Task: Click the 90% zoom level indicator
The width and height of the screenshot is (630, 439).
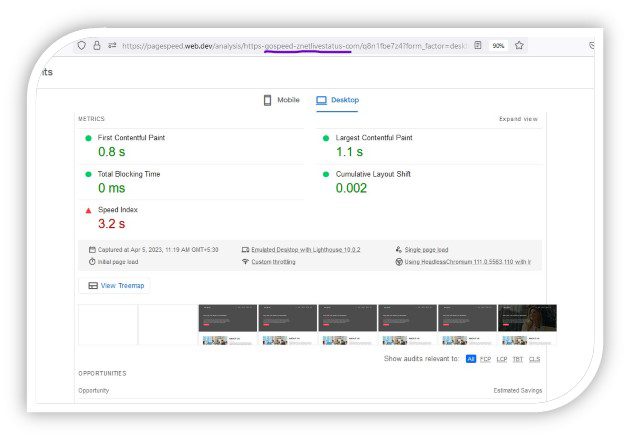Action: pyautogui.click(x=498, y=45)
